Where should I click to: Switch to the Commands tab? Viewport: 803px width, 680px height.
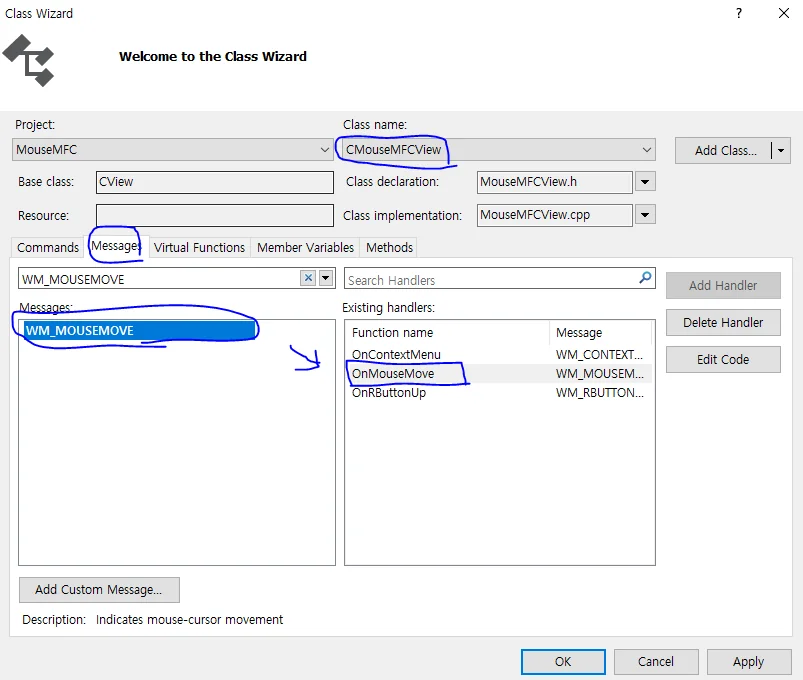[x=48, y=247]
